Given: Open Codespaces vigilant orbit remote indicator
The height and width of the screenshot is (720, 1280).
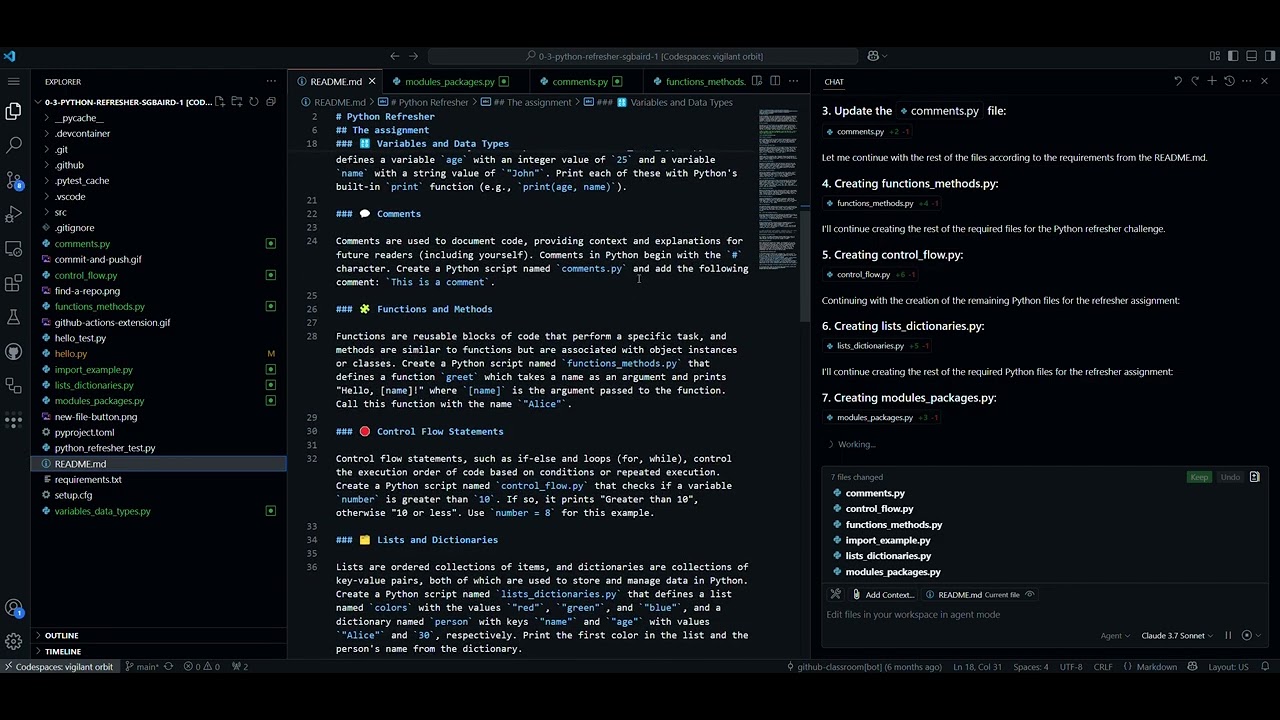Looking at the screenshot, I should pyautogui.click(x=58, y=666).
